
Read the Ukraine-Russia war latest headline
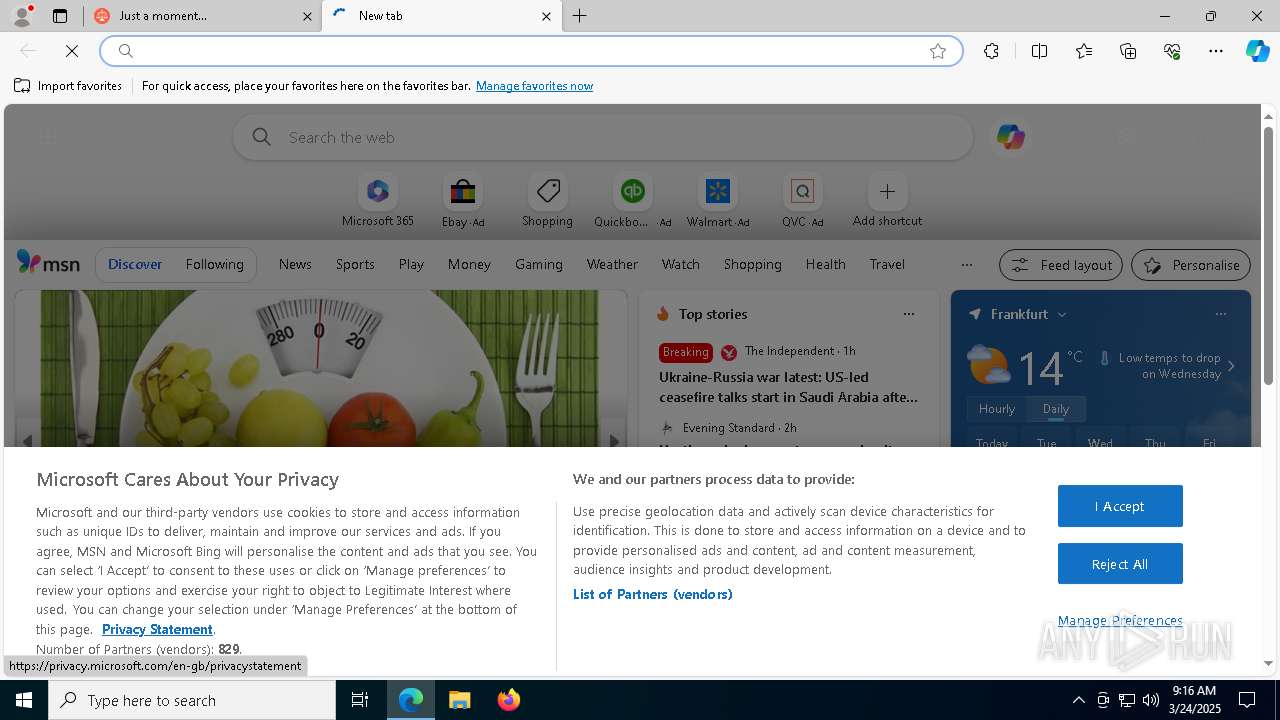tap(788, 387)
